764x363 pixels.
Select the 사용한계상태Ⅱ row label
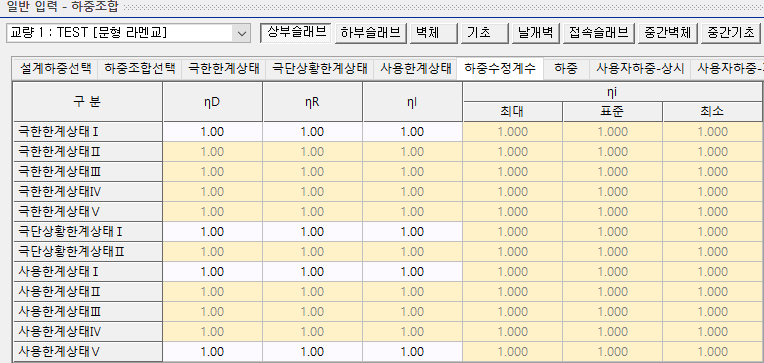pyautogui.click(x=88, y=291)
